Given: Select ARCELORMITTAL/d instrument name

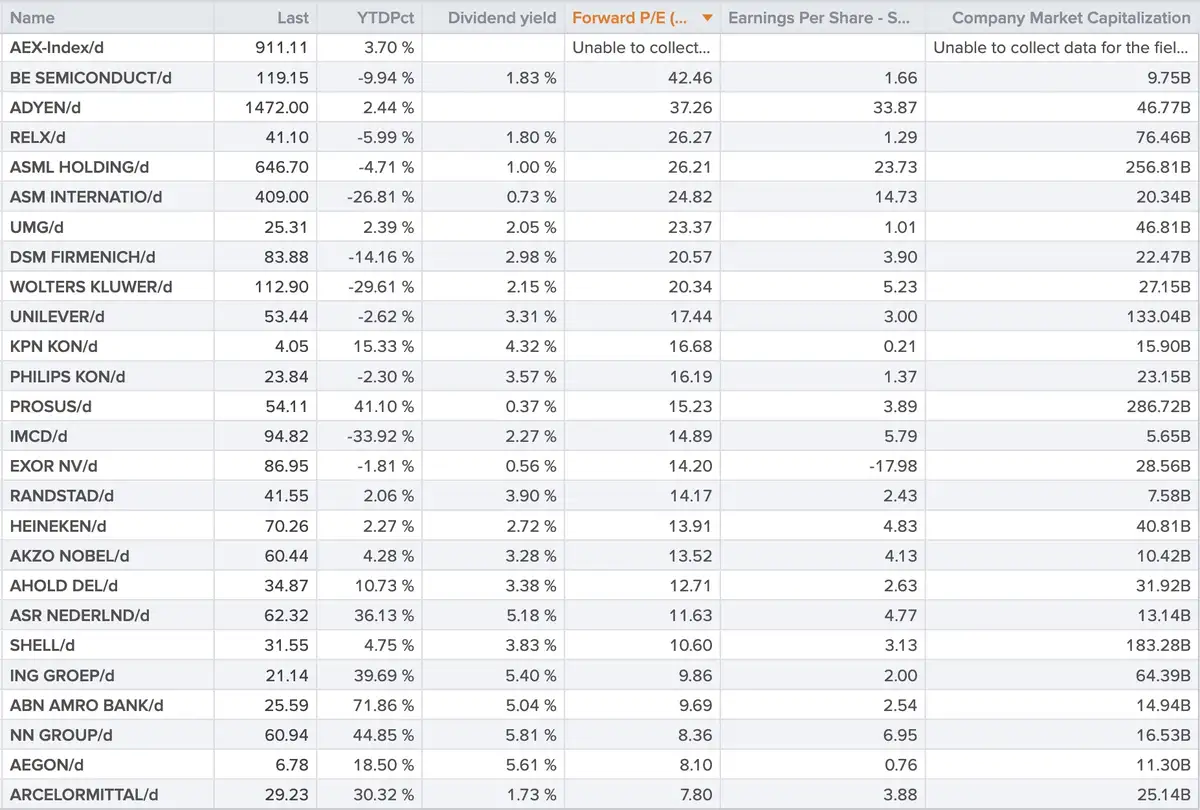Looking at the screenshot, I should 84,797.
